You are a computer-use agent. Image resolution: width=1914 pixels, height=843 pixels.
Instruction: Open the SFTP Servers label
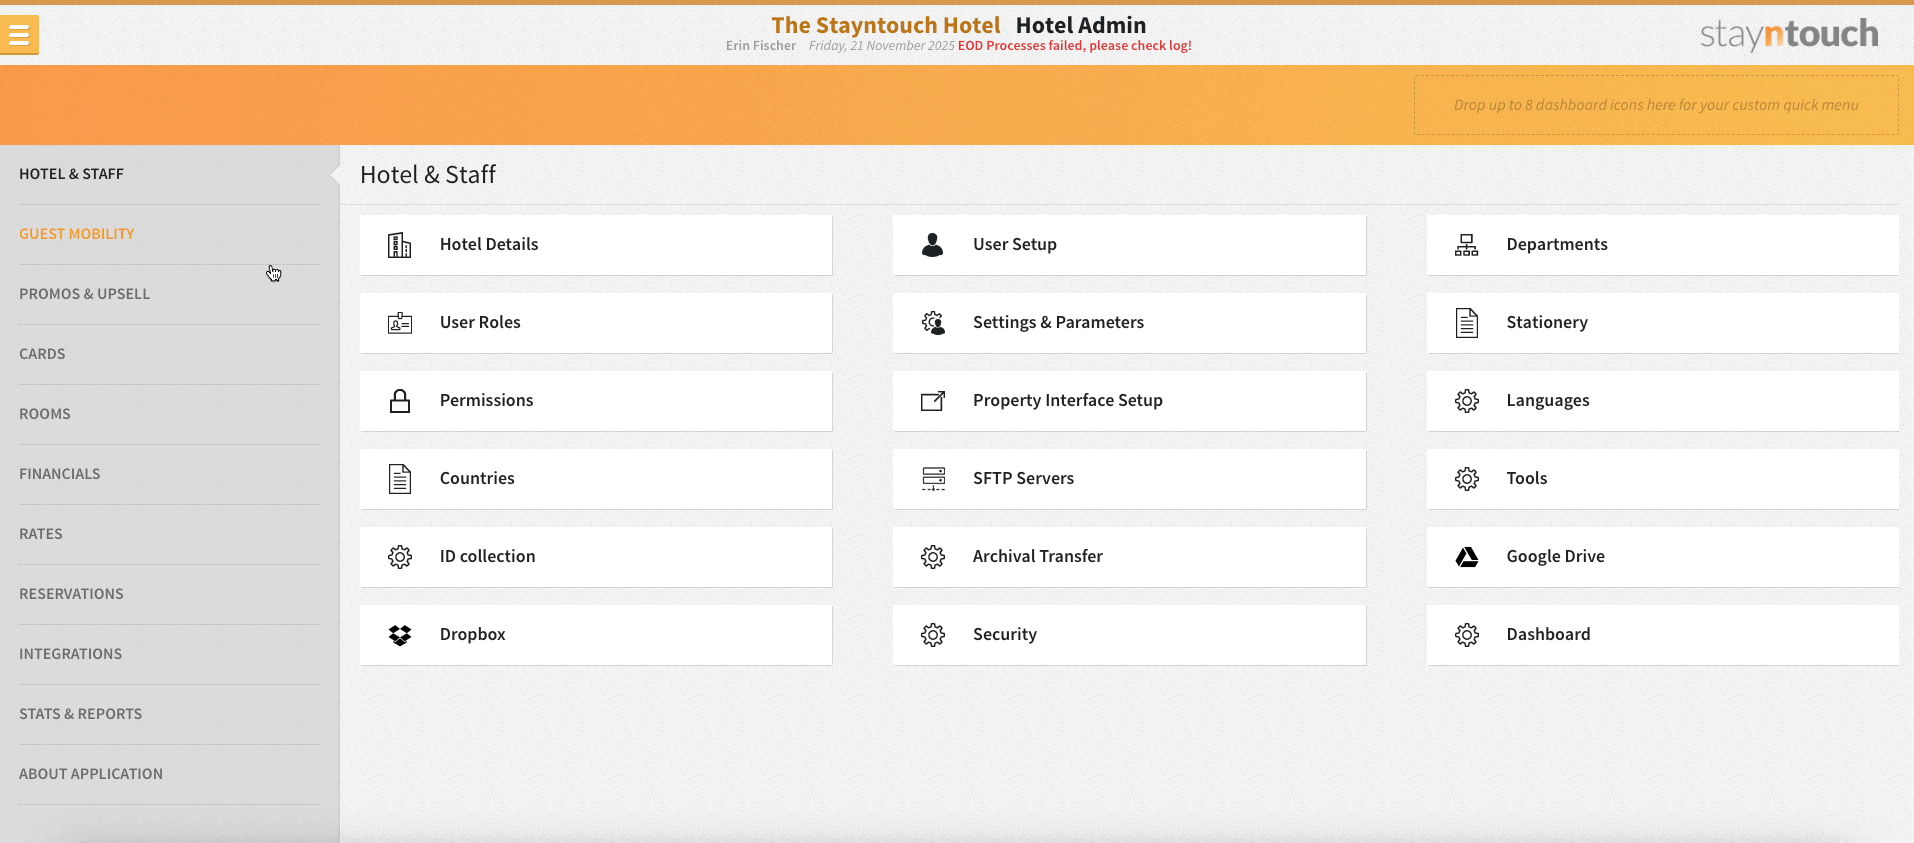(x=1023, y=478)
